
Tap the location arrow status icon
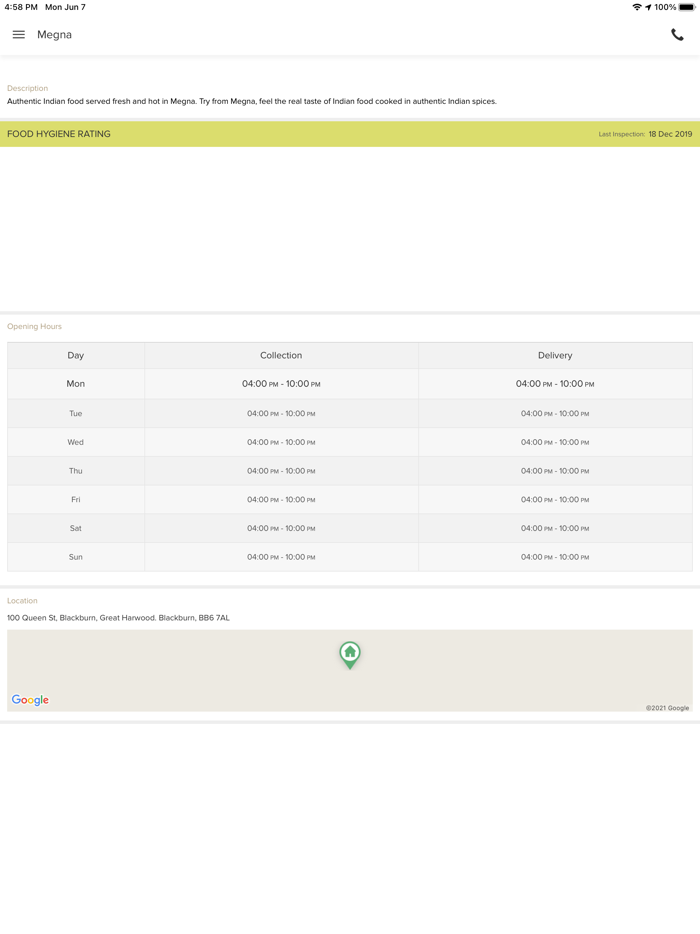(648, 7)
